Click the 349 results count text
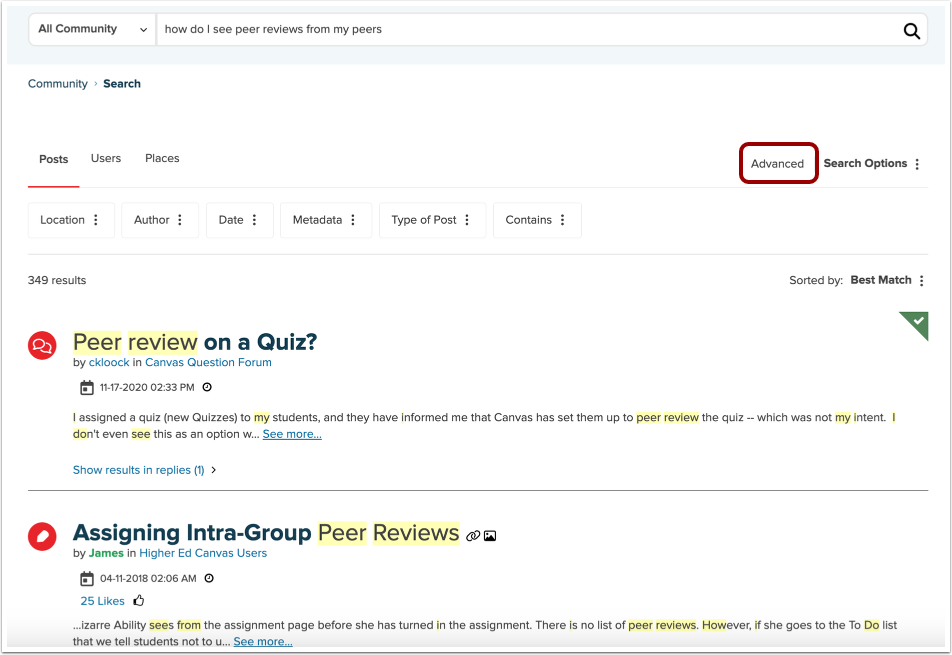 57,280
